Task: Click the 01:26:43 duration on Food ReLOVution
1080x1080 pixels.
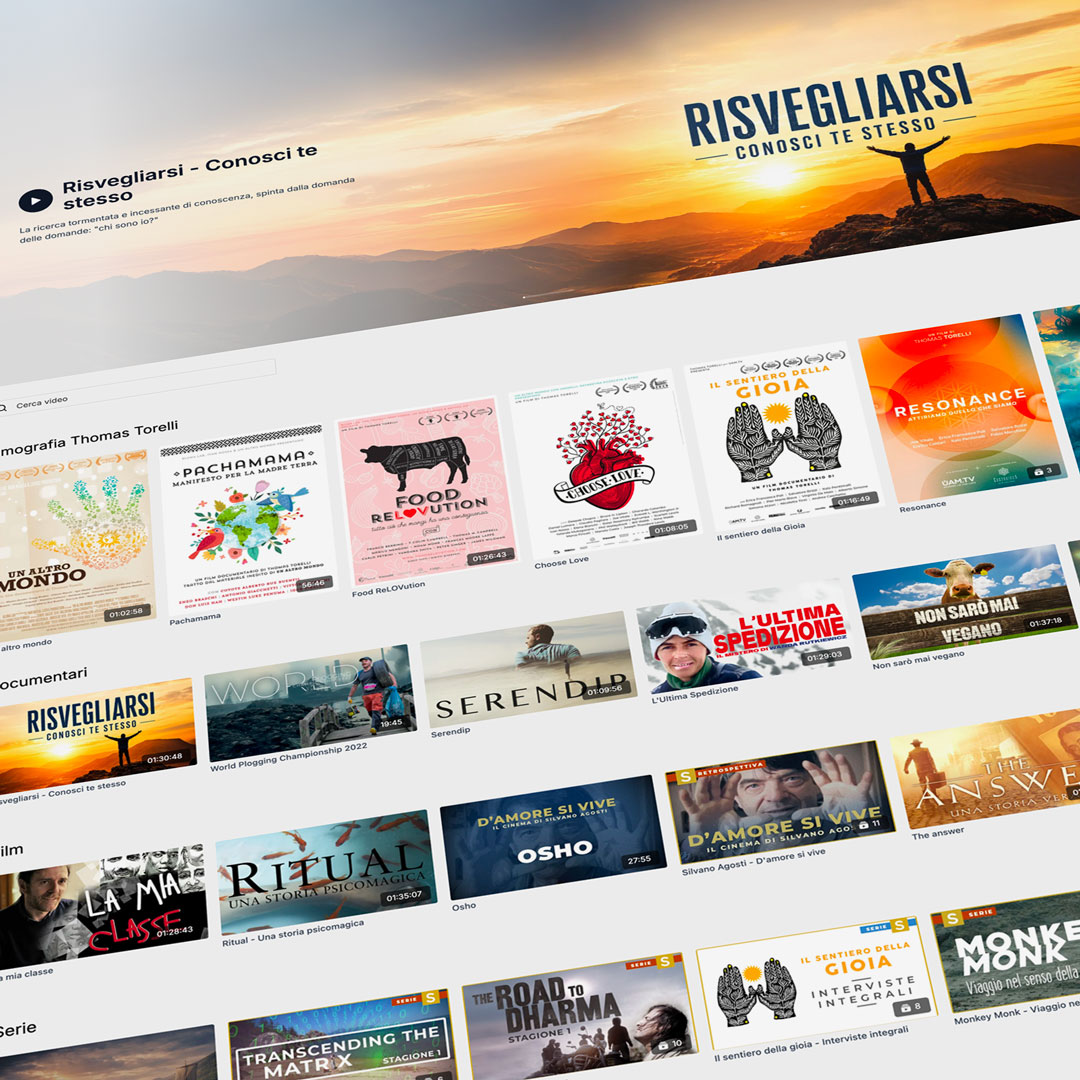Action: point(490,556)
